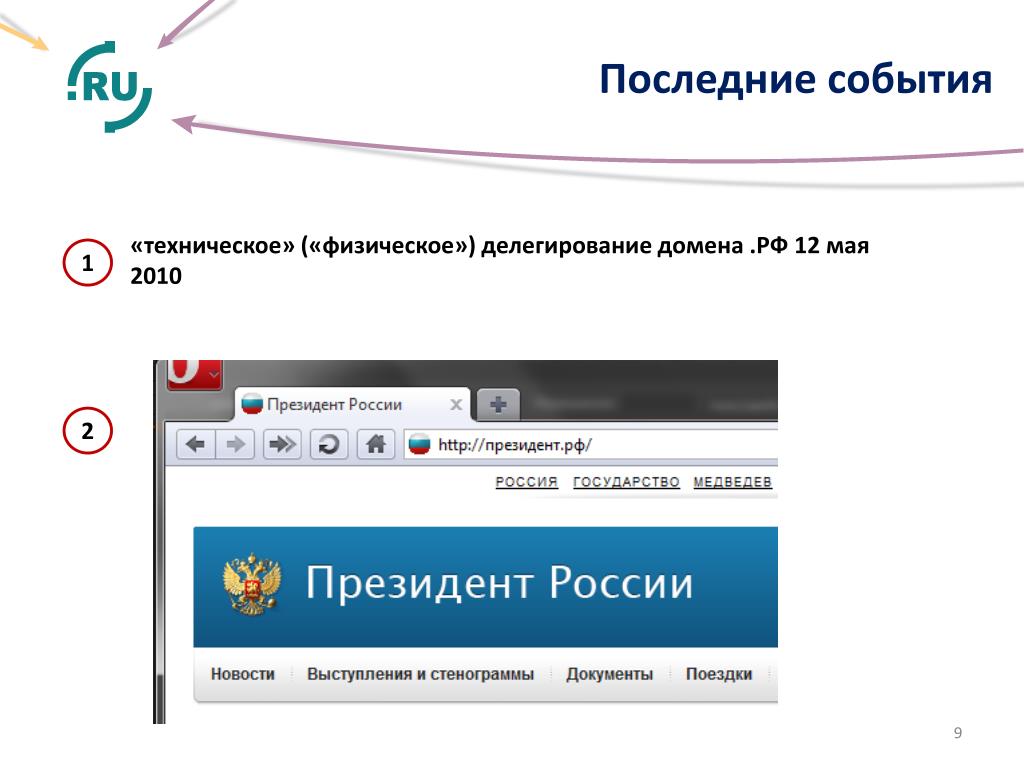Click the browser Forward arrow

click(x=235, y=445)
